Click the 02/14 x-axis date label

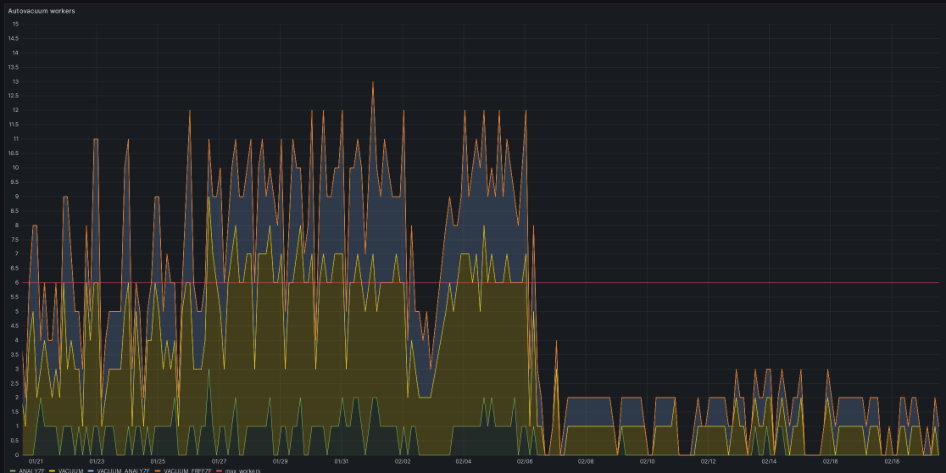[x=769, y=462]
